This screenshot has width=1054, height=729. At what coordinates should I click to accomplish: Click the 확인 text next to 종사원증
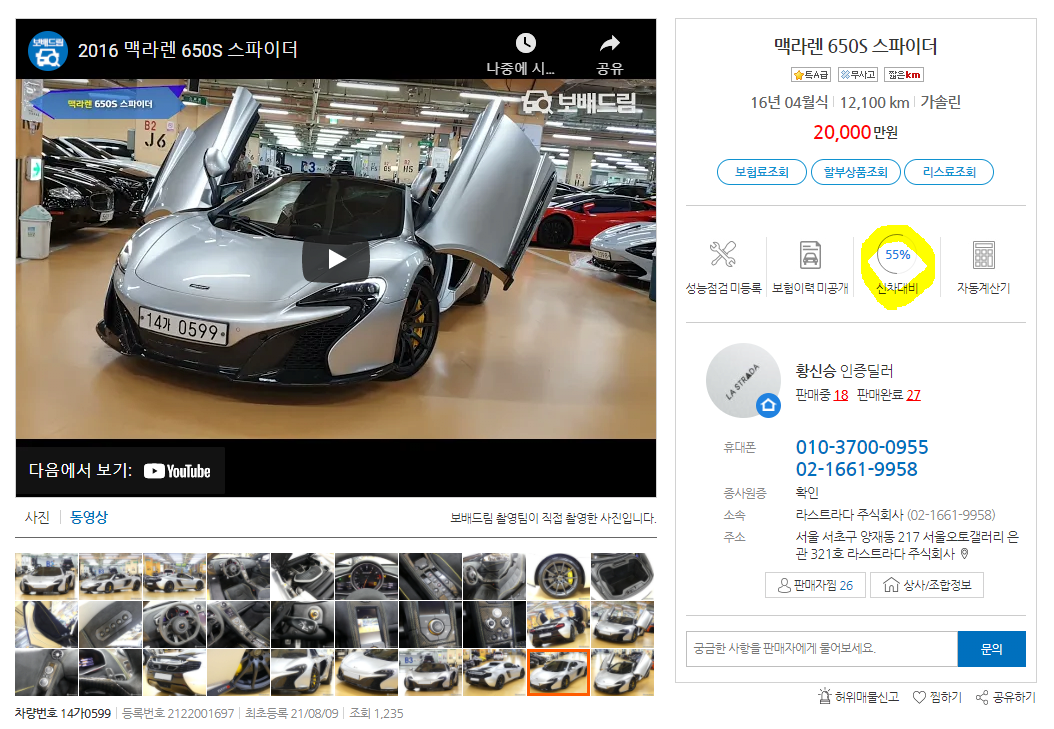807,493
